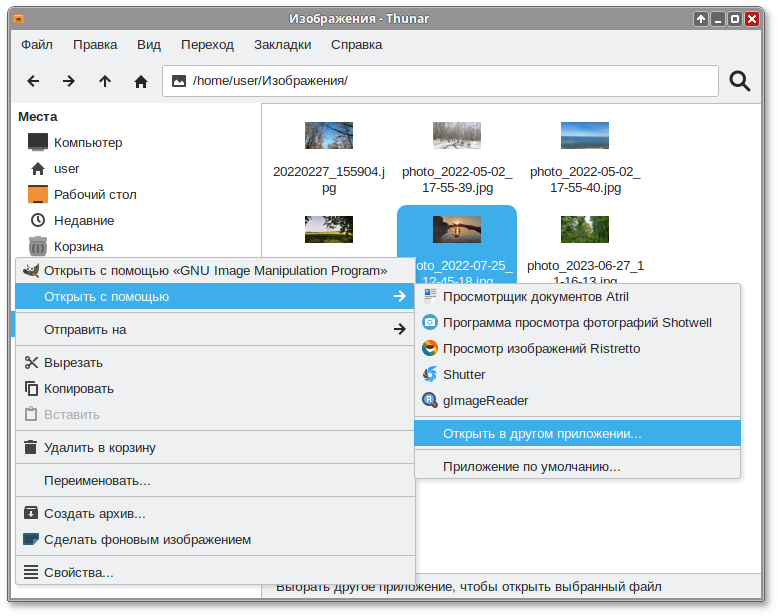Open the Файл menu
The height and width of the screenshot is (616, 778).
click(37, 45)
